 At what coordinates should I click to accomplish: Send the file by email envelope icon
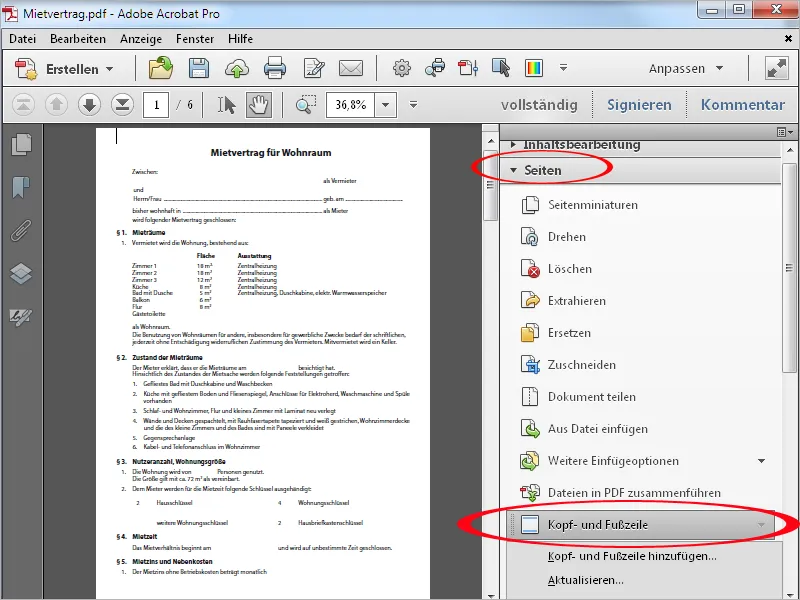pyautogui.click(x=351, y=68)
